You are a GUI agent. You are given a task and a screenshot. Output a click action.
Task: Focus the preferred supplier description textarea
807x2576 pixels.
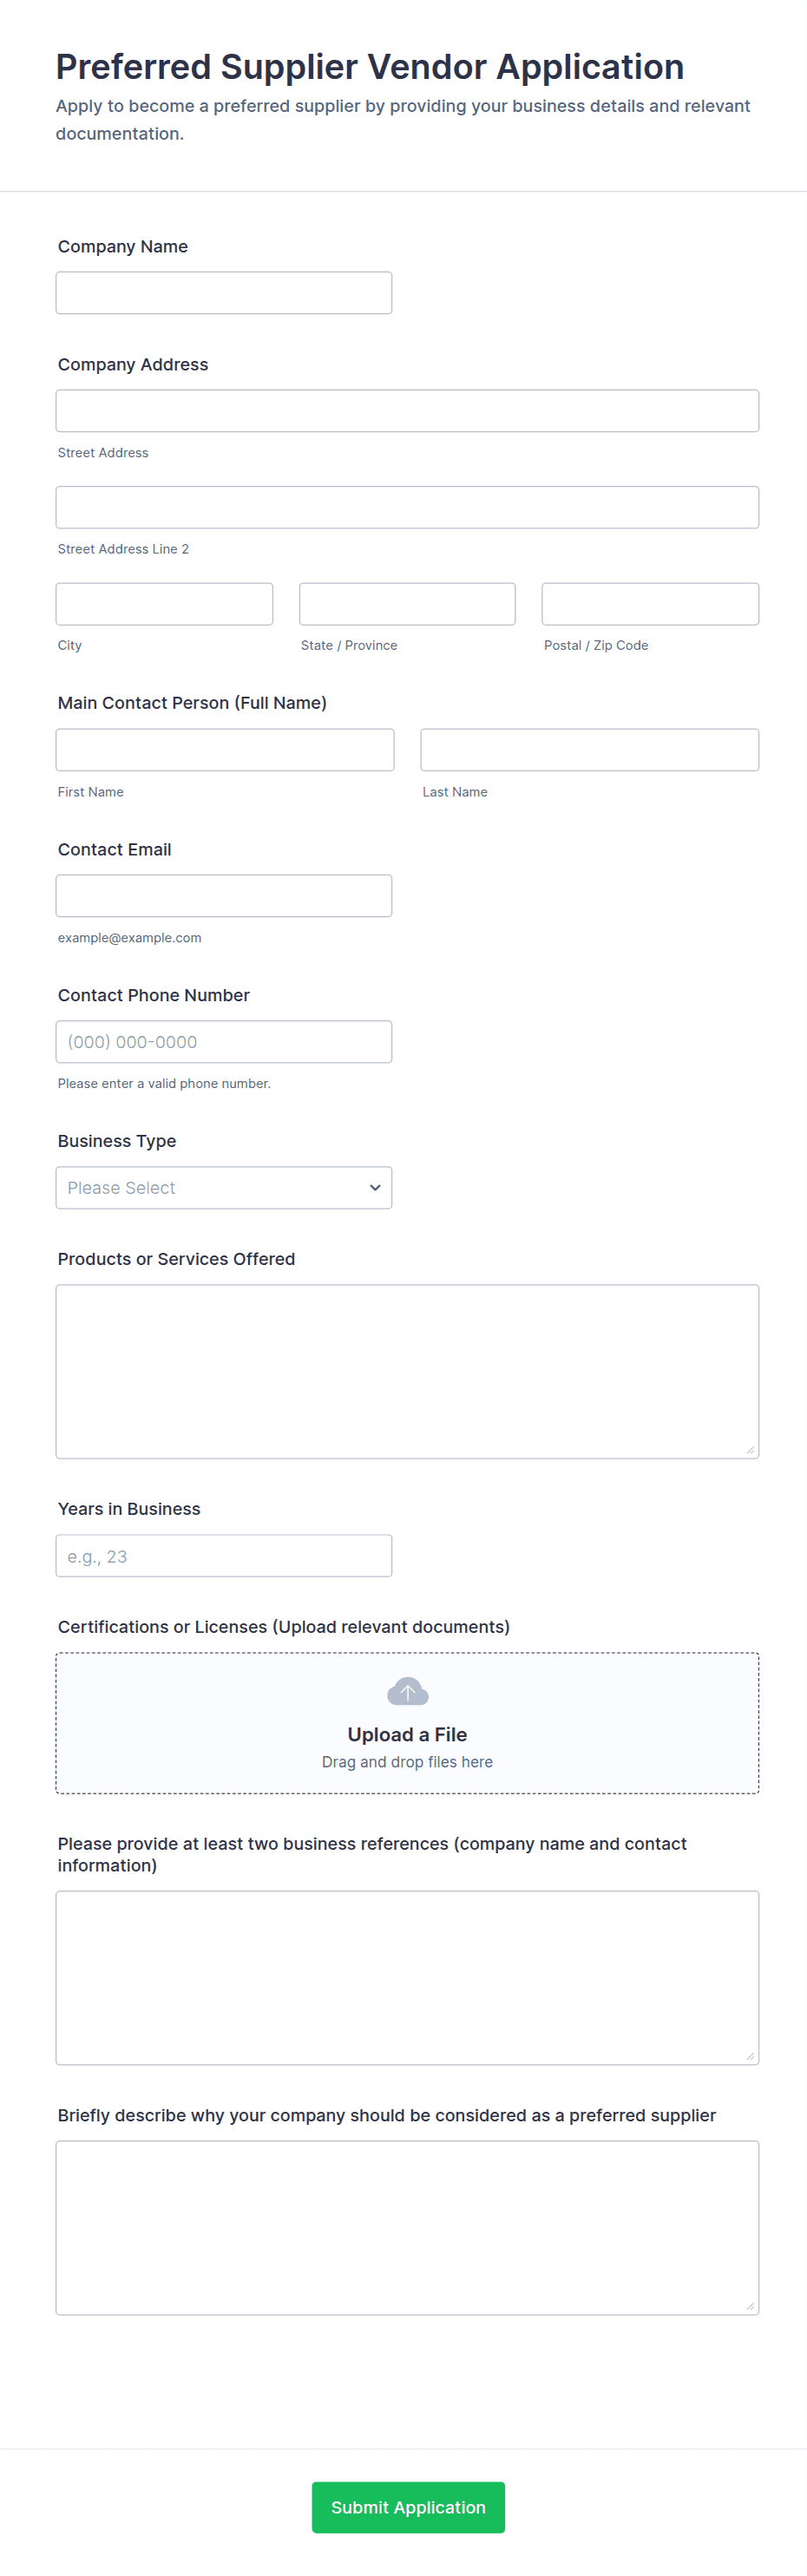tap(407, 2227)
